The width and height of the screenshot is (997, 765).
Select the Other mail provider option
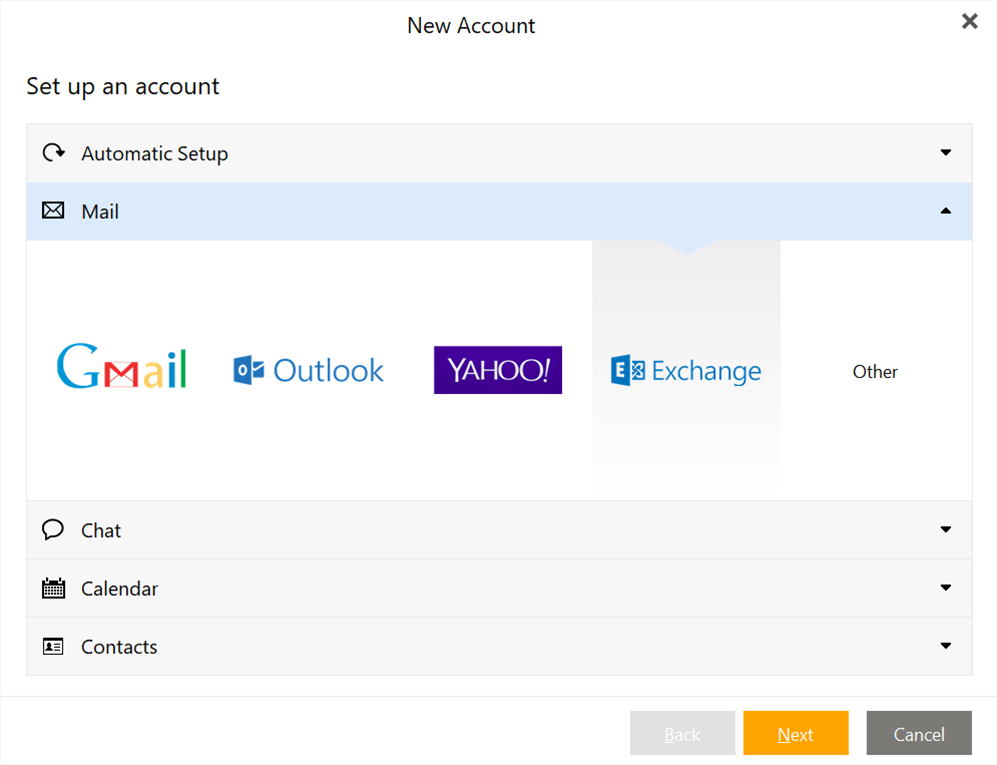875,371
